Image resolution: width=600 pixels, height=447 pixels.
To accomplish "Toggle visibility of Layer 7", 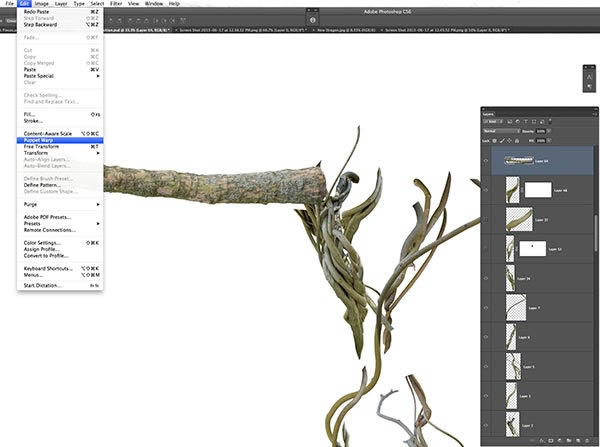I will (486, 308).
